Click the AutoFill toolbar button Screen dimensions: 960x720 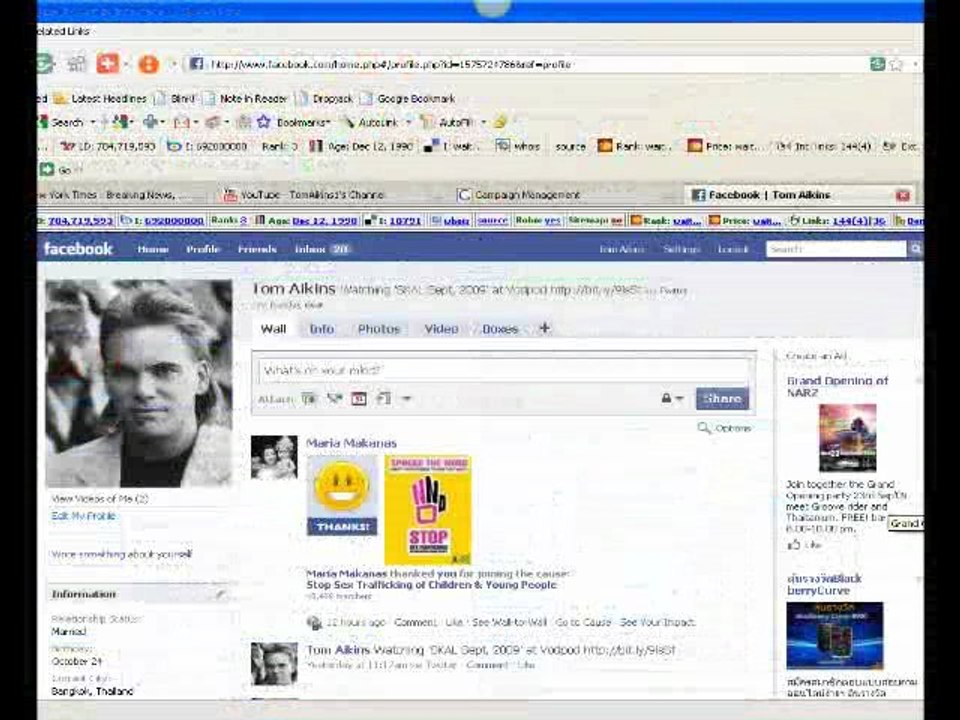pos(448,122)
